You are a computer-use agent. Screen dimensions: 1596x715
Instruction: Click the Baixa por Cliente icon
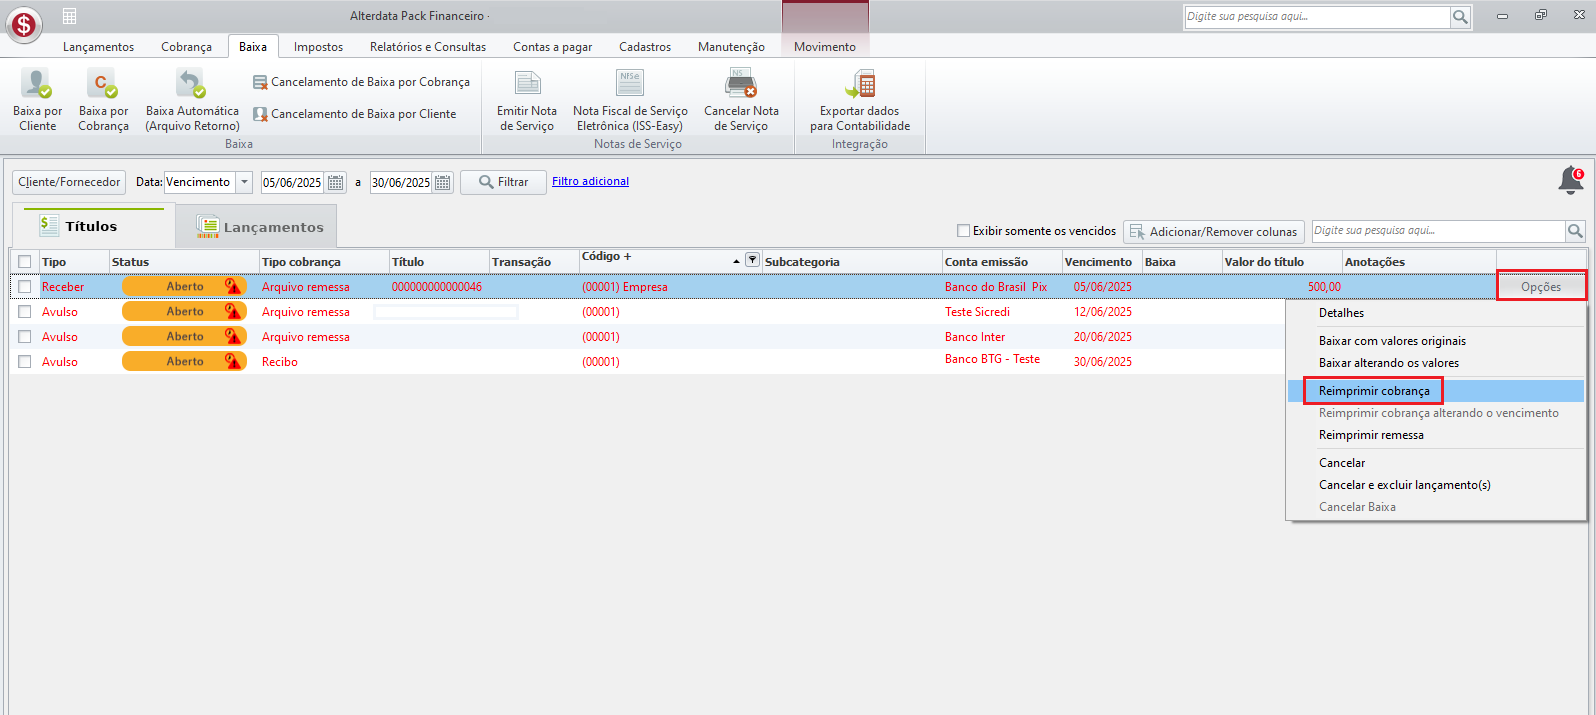point(37,85)
